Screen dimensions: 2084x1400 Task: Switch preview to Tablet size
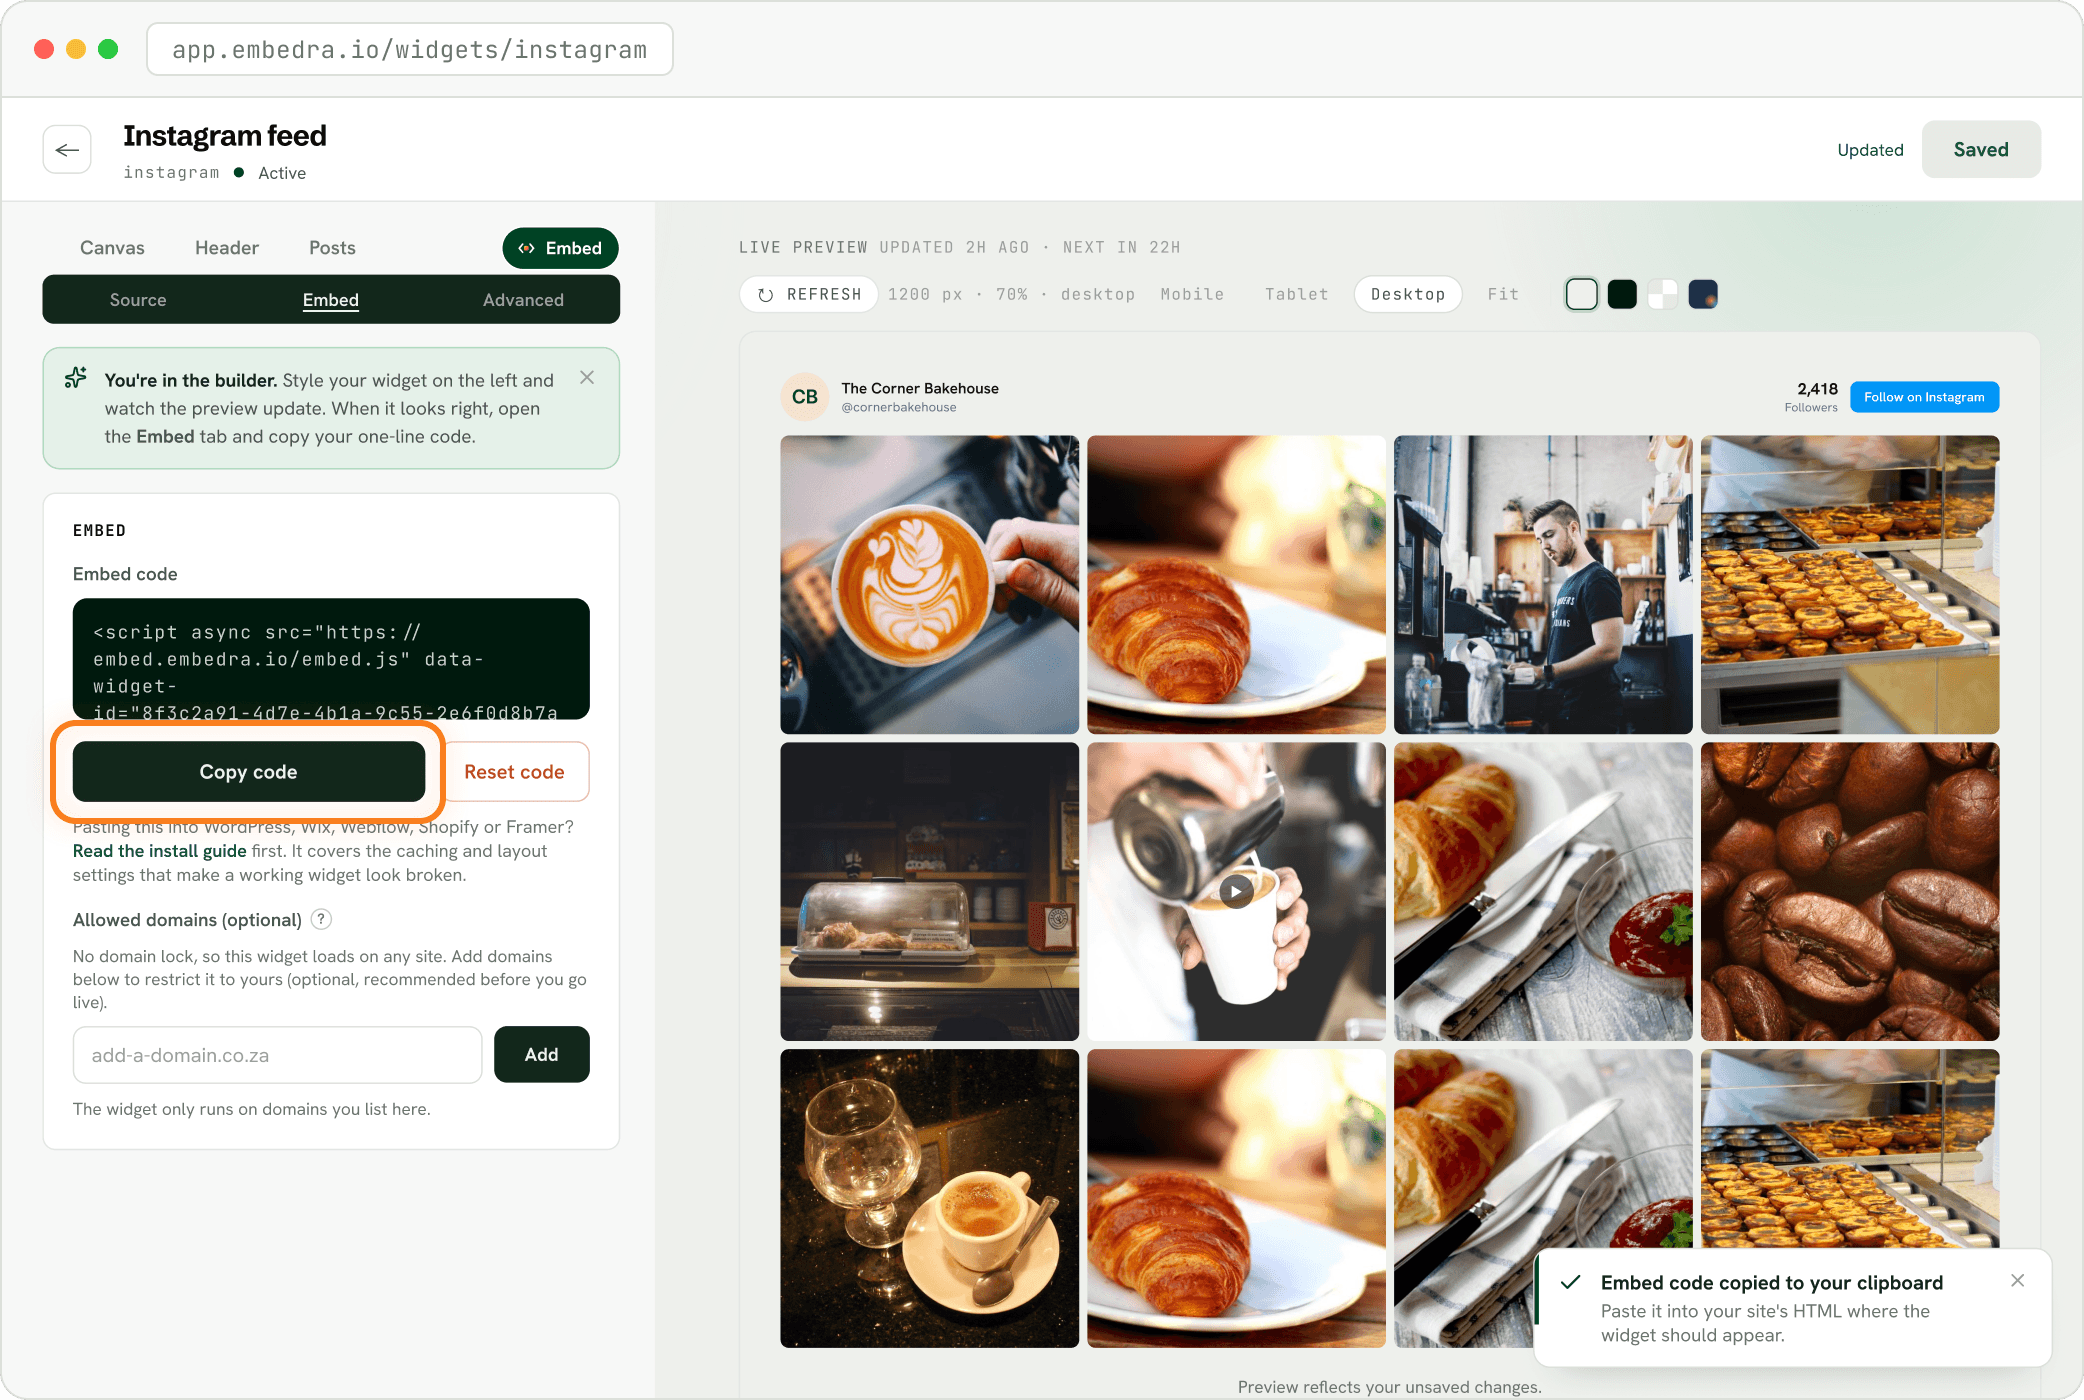[1297, 294]
